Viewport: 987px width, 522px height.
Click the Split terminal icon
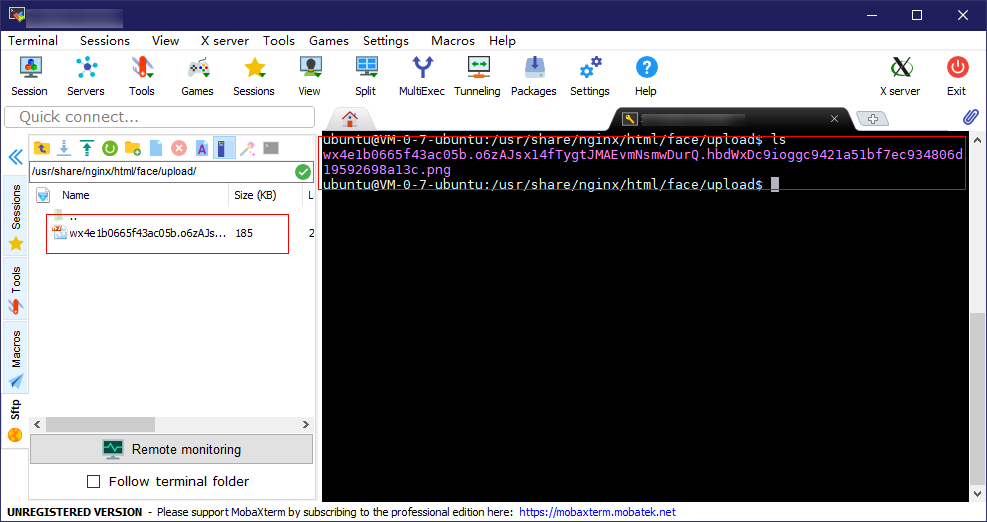point(366,76)
